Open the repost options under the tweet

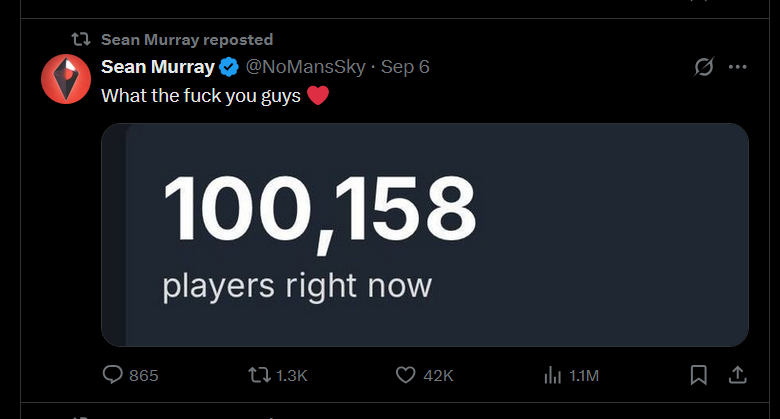click(259, 375)
